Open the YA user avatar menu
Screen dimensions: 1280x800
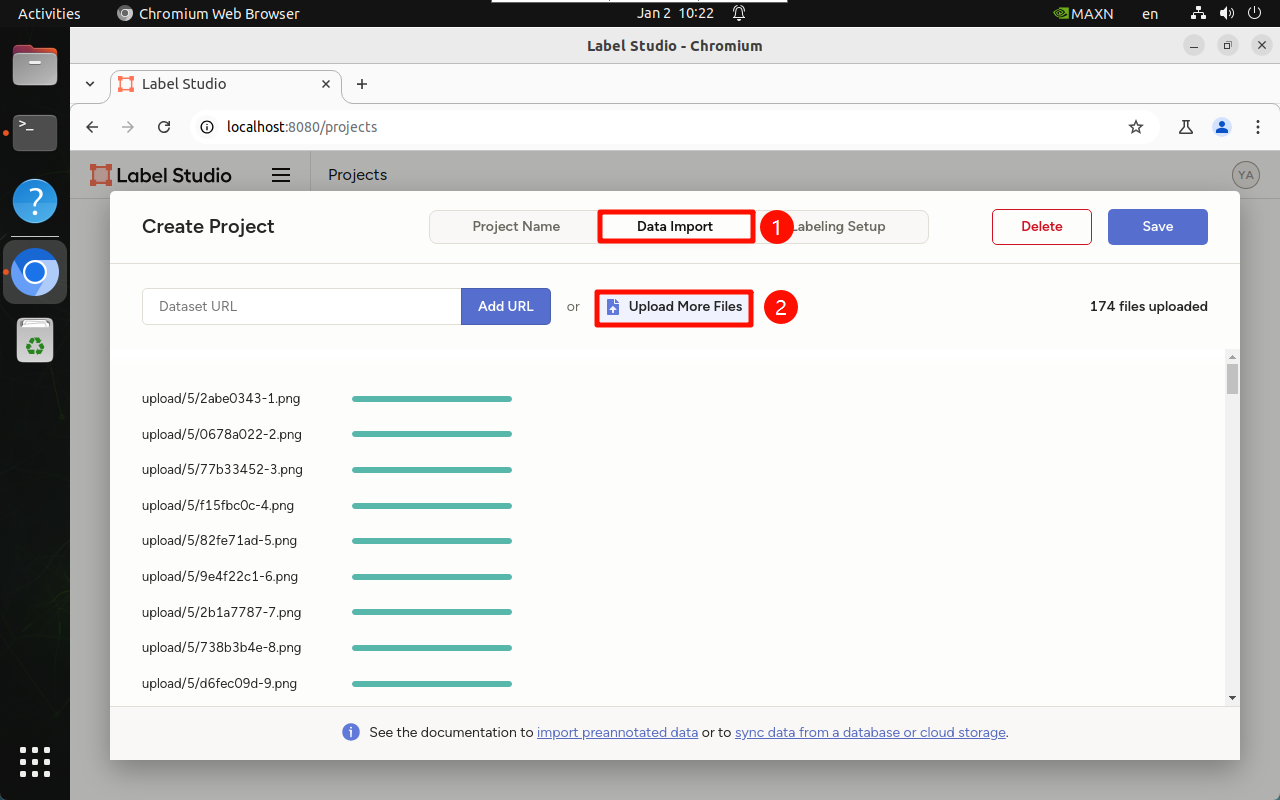tap(1245, 175)
